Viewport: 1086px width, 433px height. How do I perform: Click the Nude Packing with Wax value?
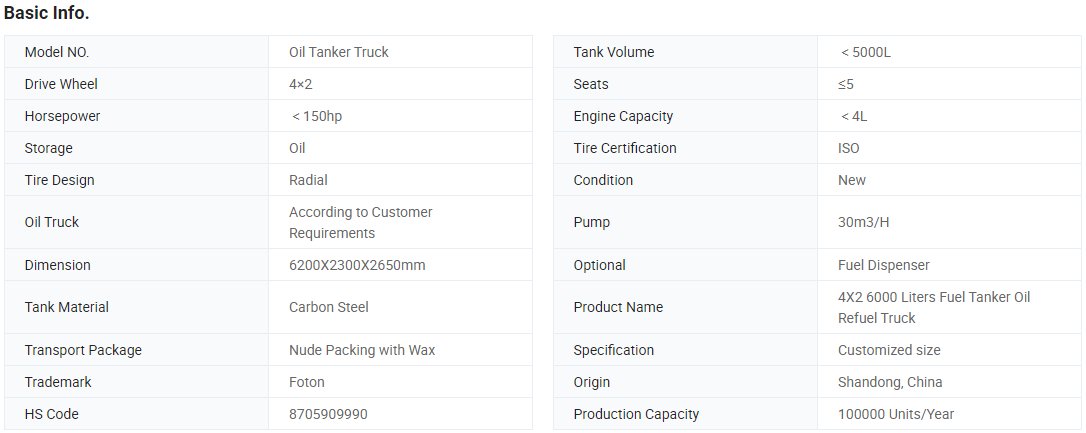pyautogui.click(x=362, y=350)
